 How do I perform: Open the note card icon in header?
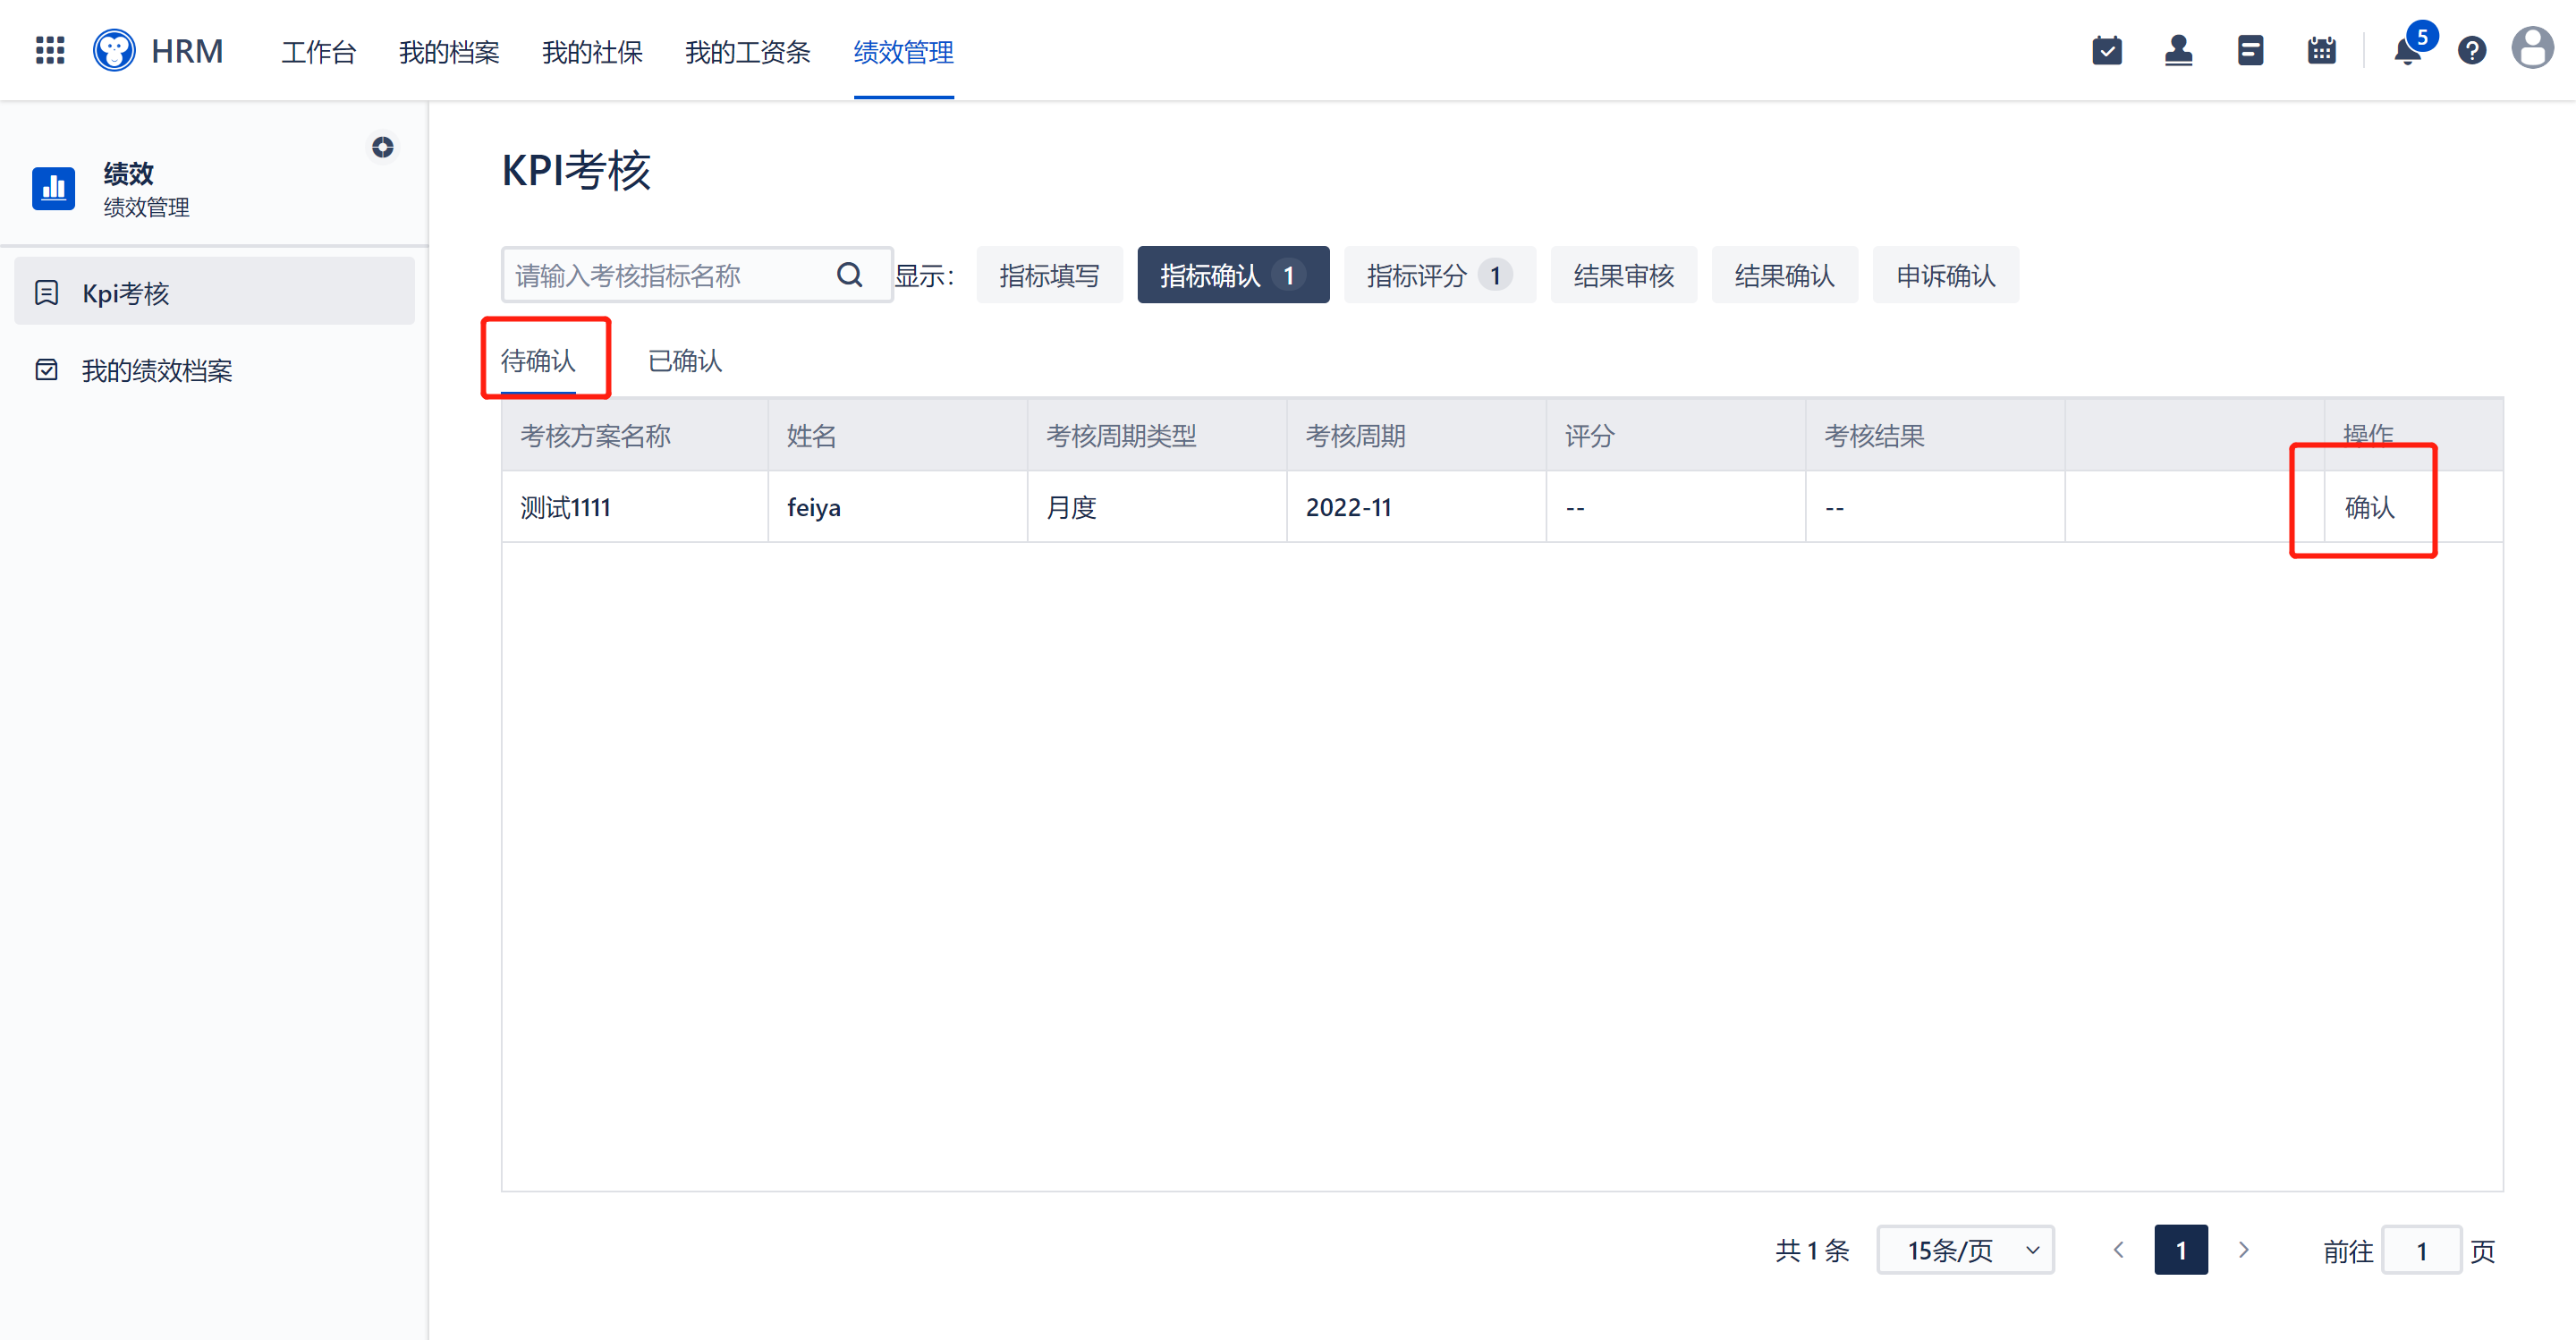[x=2250, y=50]
